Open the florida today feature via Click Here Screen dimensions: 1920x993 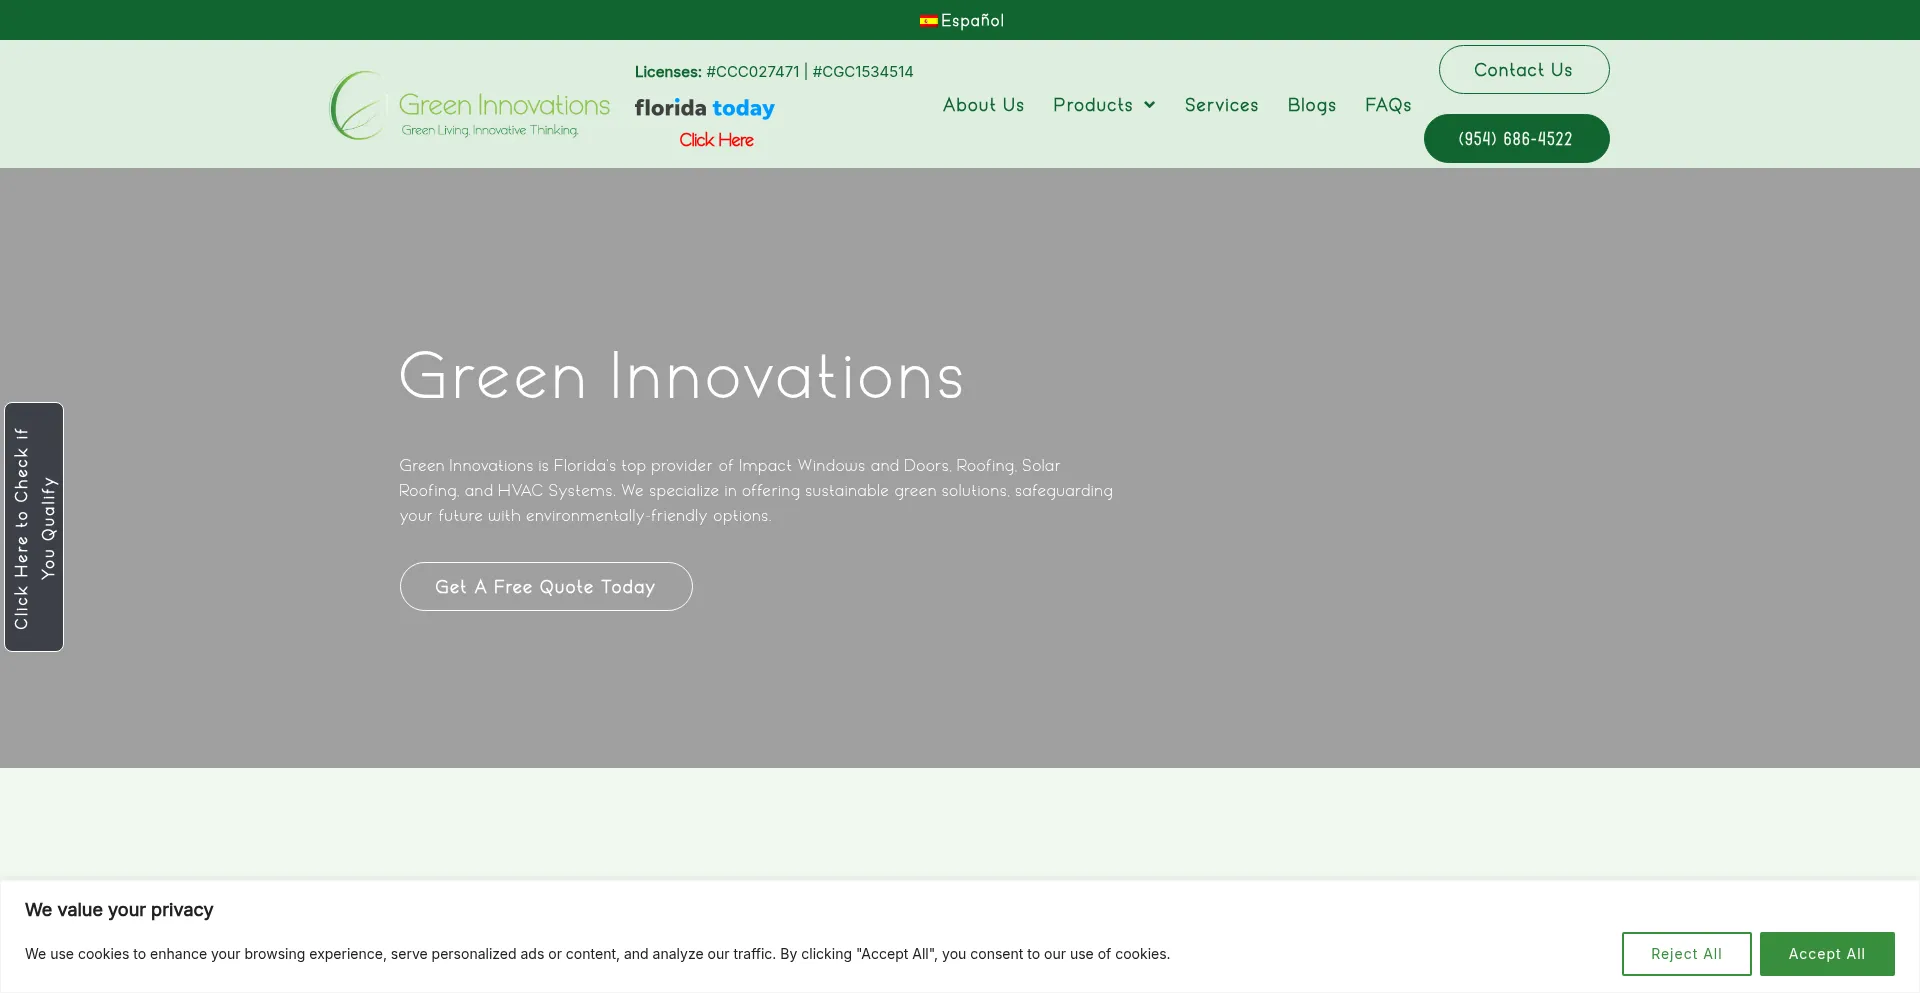tap(715, 140)
